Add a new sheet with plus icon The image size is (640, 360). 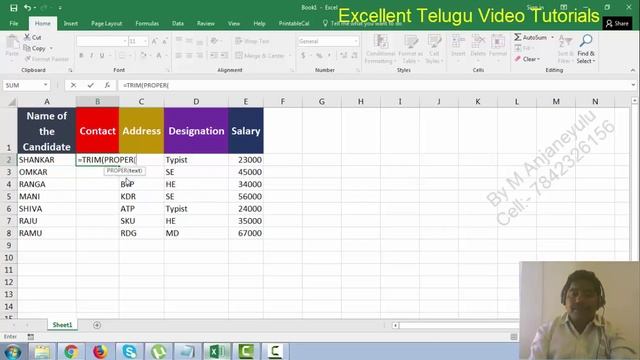tap(97, 325)
